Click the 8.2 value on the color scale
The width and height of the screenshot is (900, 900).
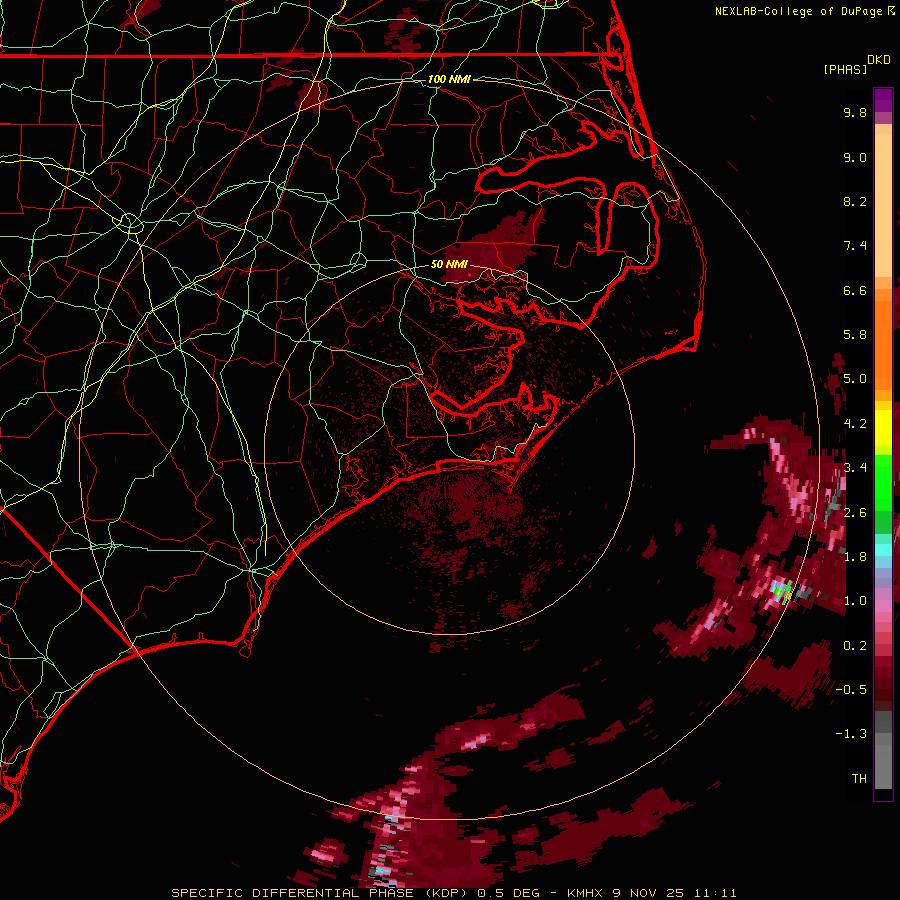[x=855, y=201]
